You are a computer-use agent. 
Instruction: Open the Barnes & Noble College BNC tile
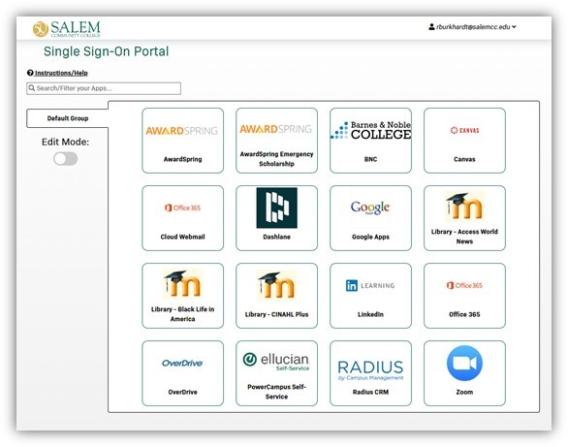[x=371, y=141]
